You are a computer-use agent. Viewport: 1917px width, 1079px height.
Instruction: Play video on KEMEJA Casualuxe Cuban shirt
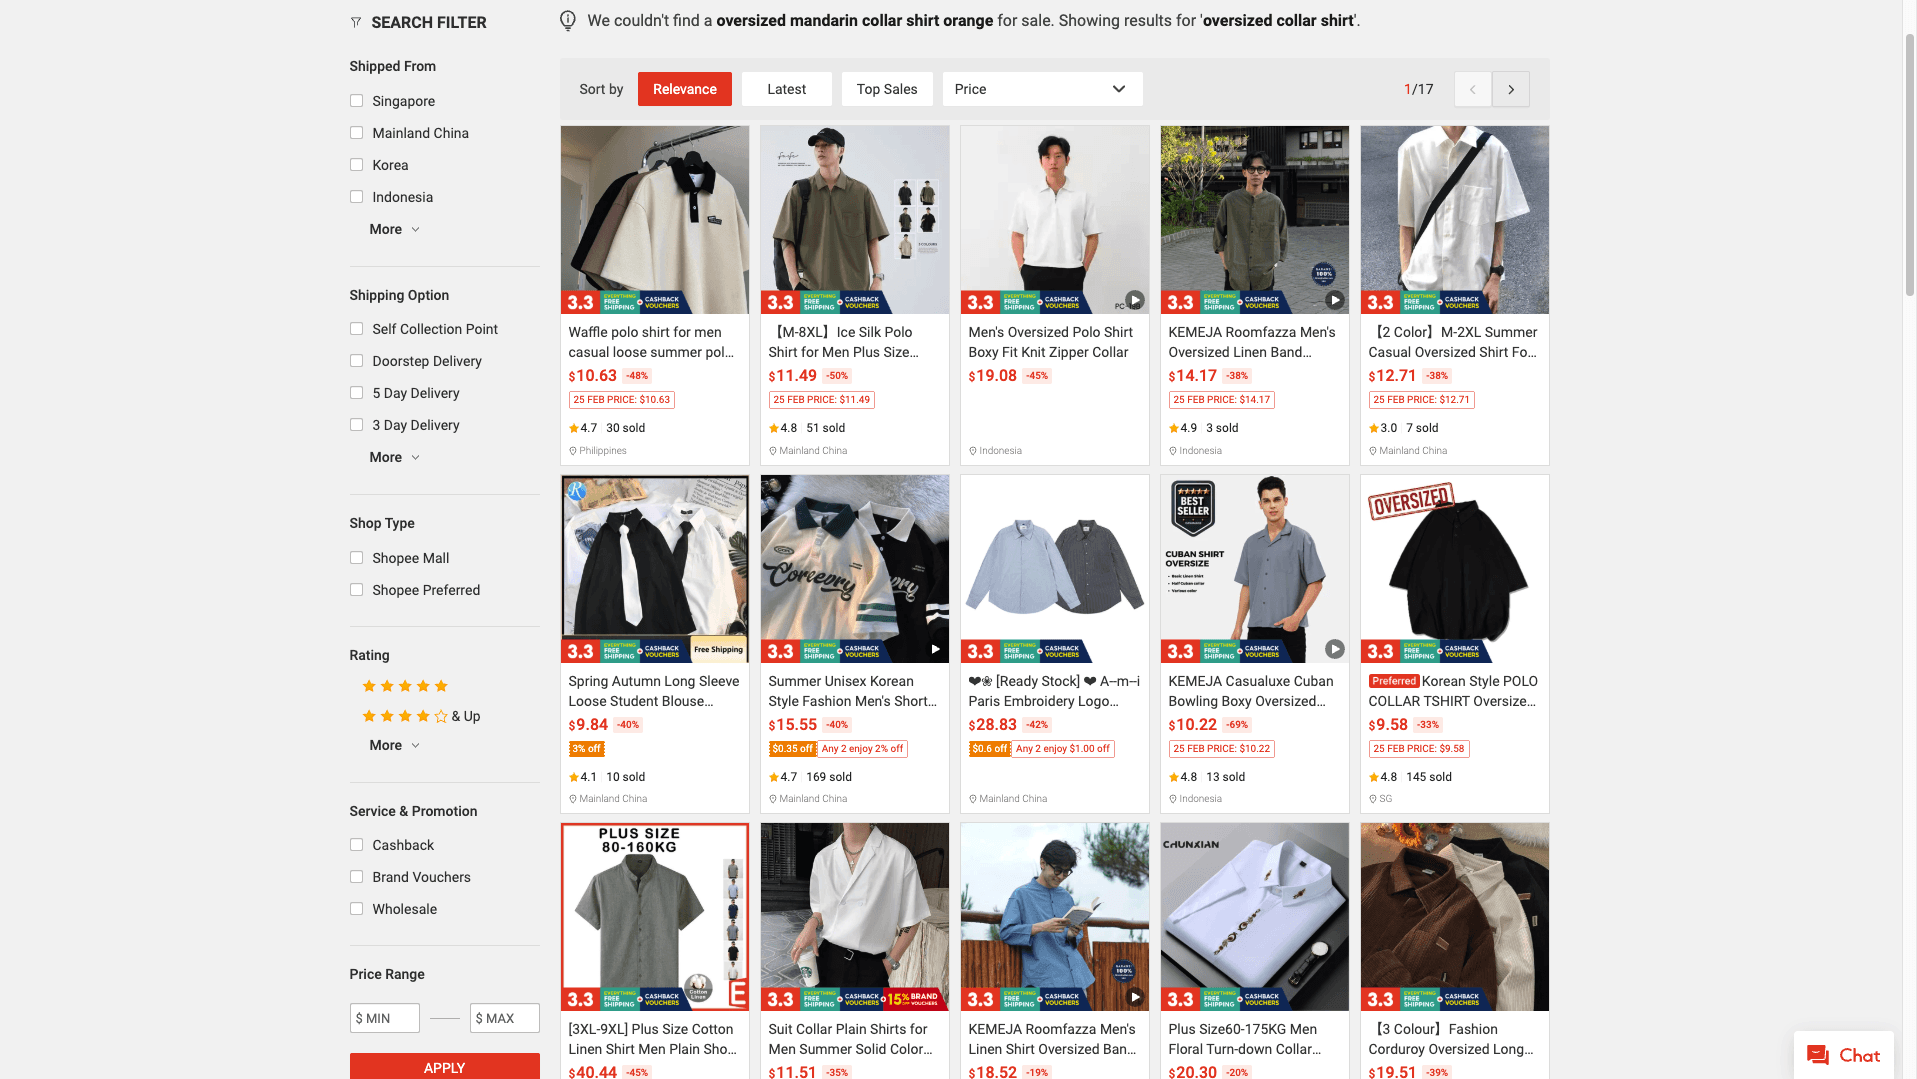coord(1335,649)
